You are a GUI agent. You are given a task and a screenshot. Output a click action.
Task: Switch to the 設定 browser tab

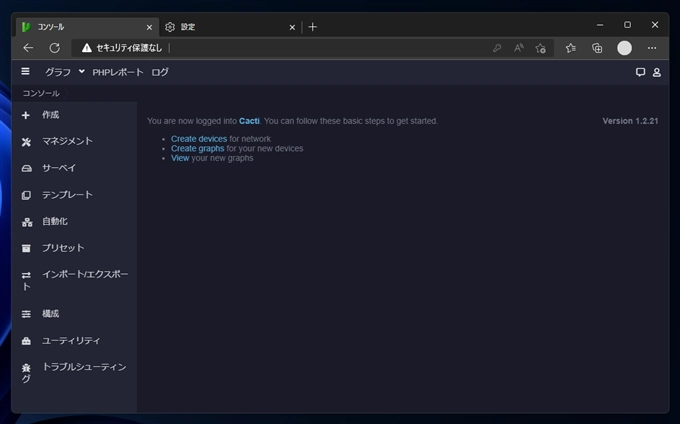tap(230, 27)
